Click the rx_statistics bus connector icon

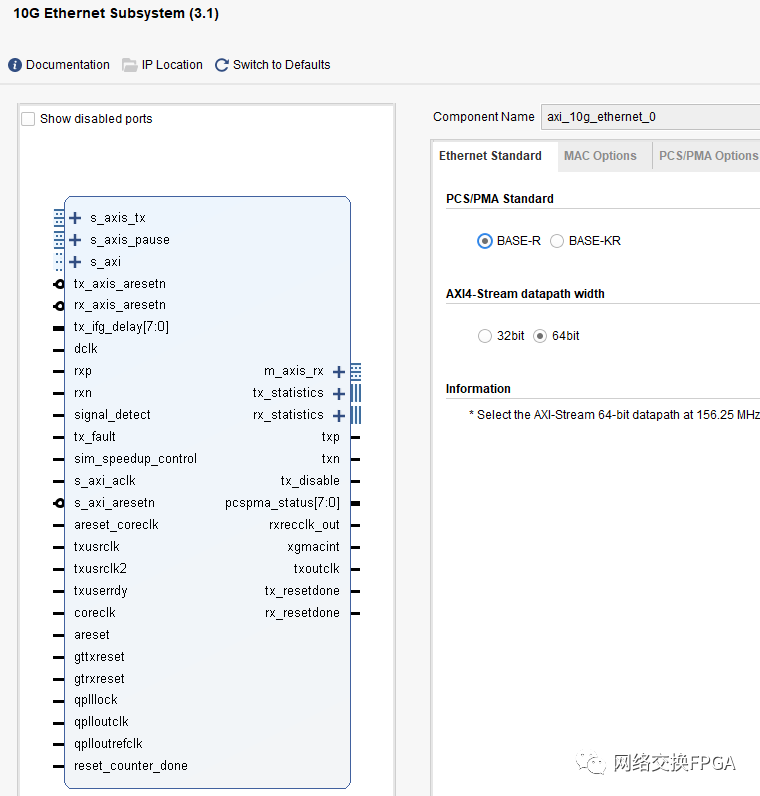(x=356, y=416)
